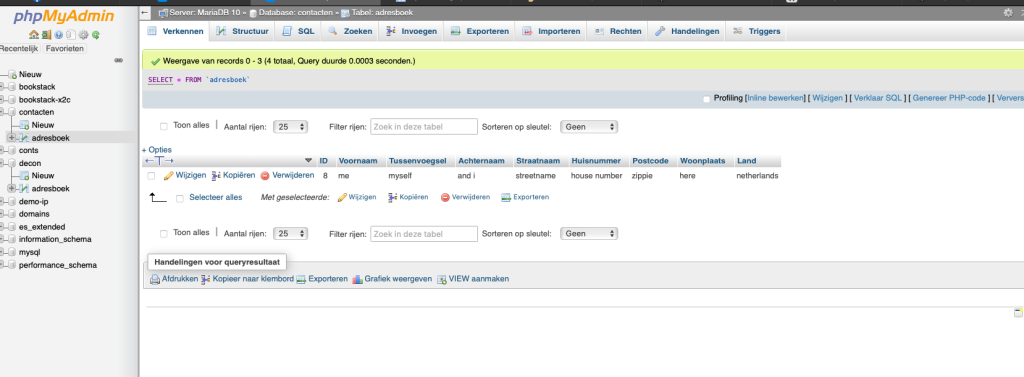Open the Favorieten tab in sidebar
1024x377 pixels.
coord(65,48)
